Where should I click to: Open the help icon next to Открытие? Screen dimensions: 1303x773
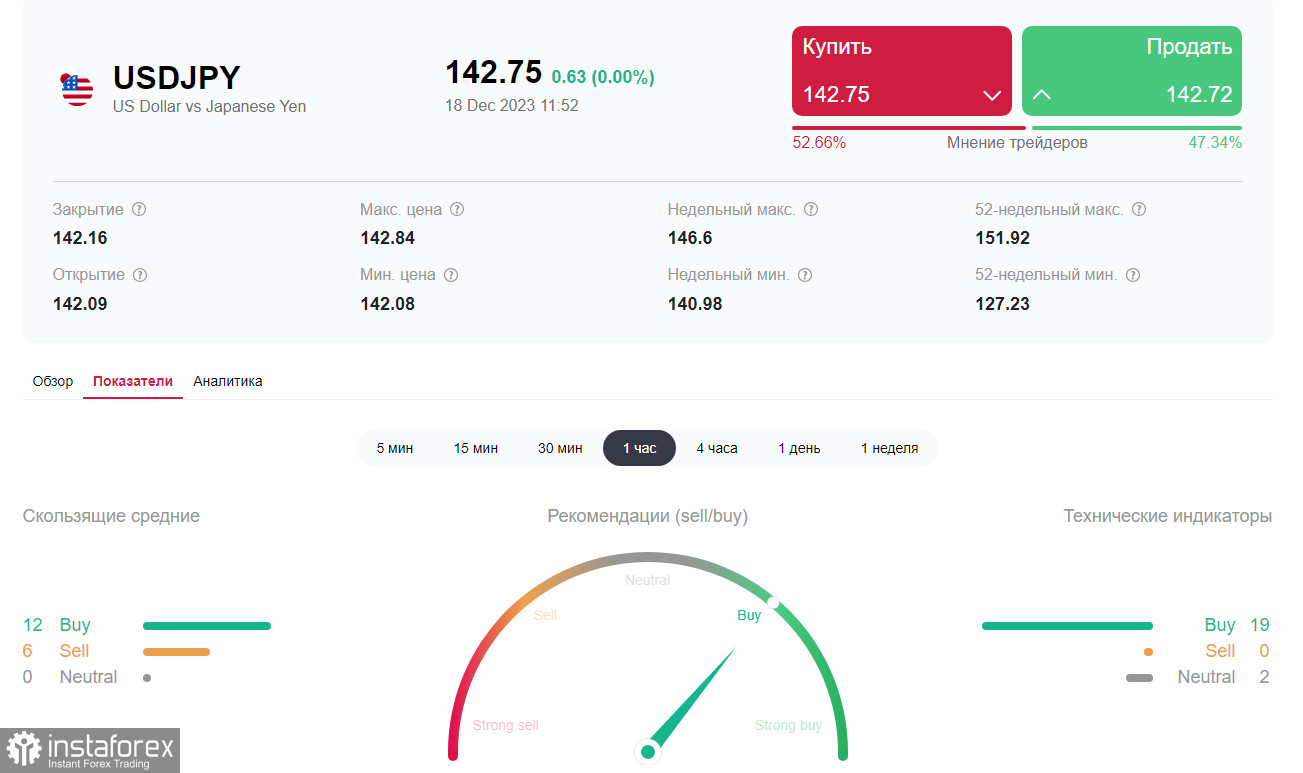click(x=140, y=275)
